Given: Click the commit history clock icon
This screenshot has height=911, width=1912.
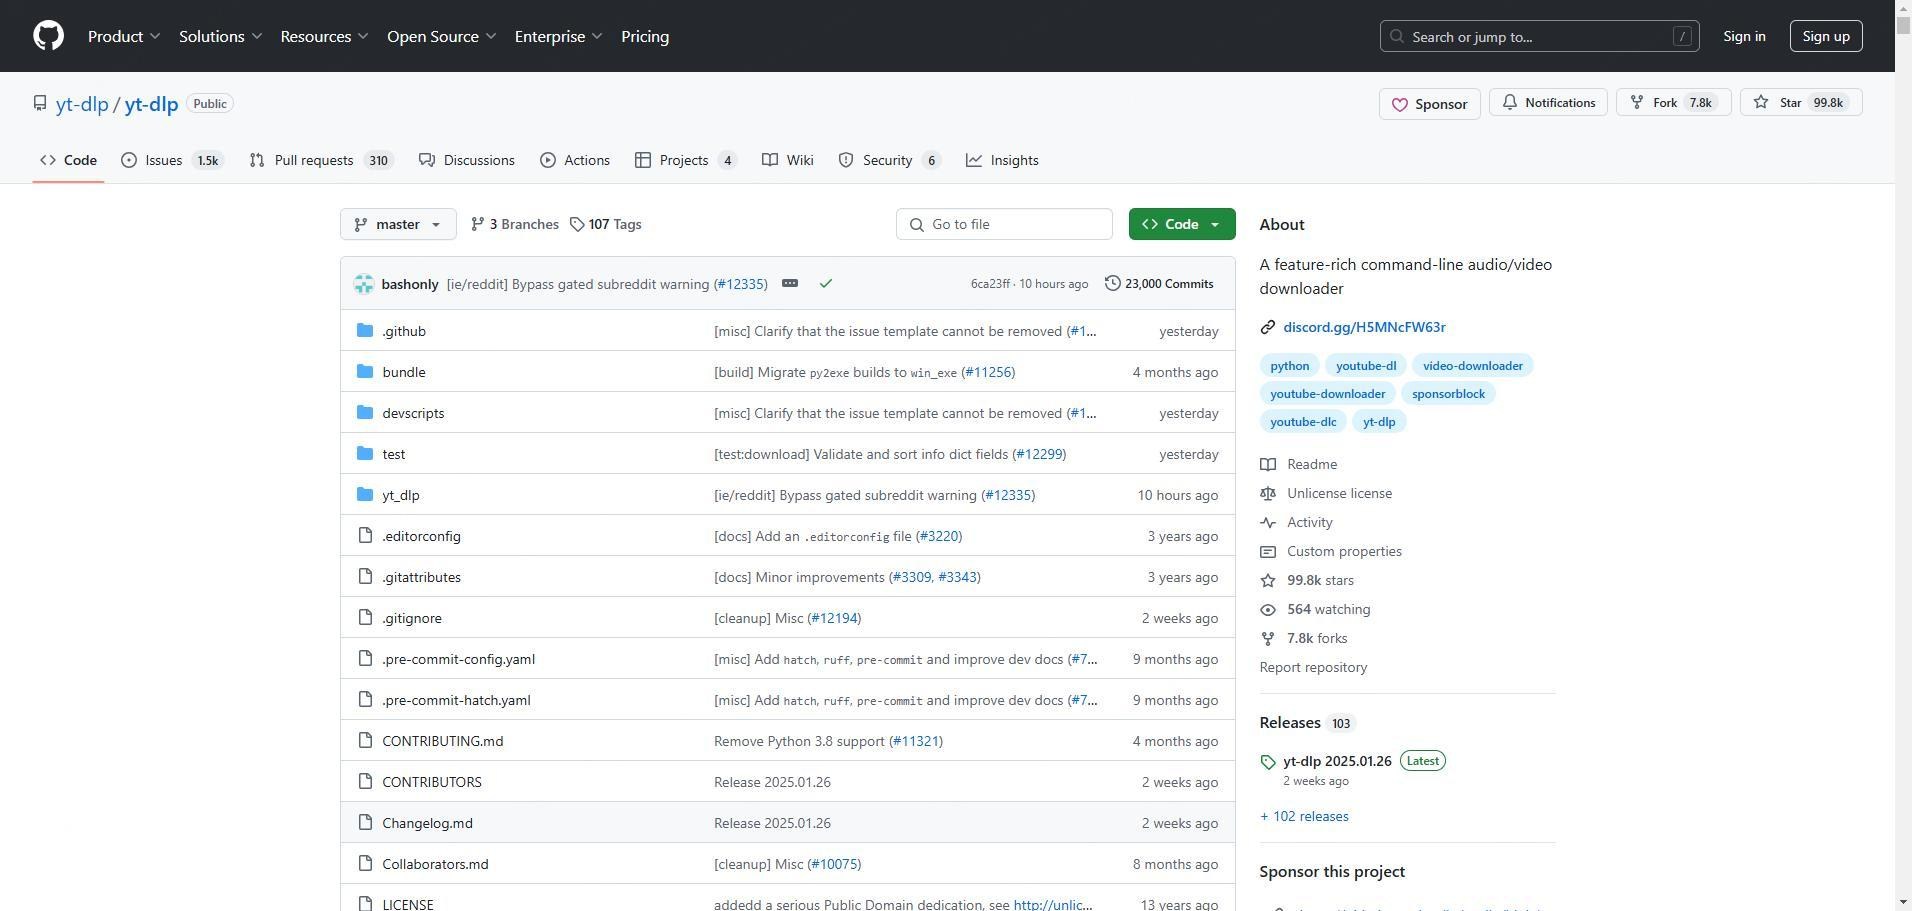Looking at the screenshot, I should 1112,283.
